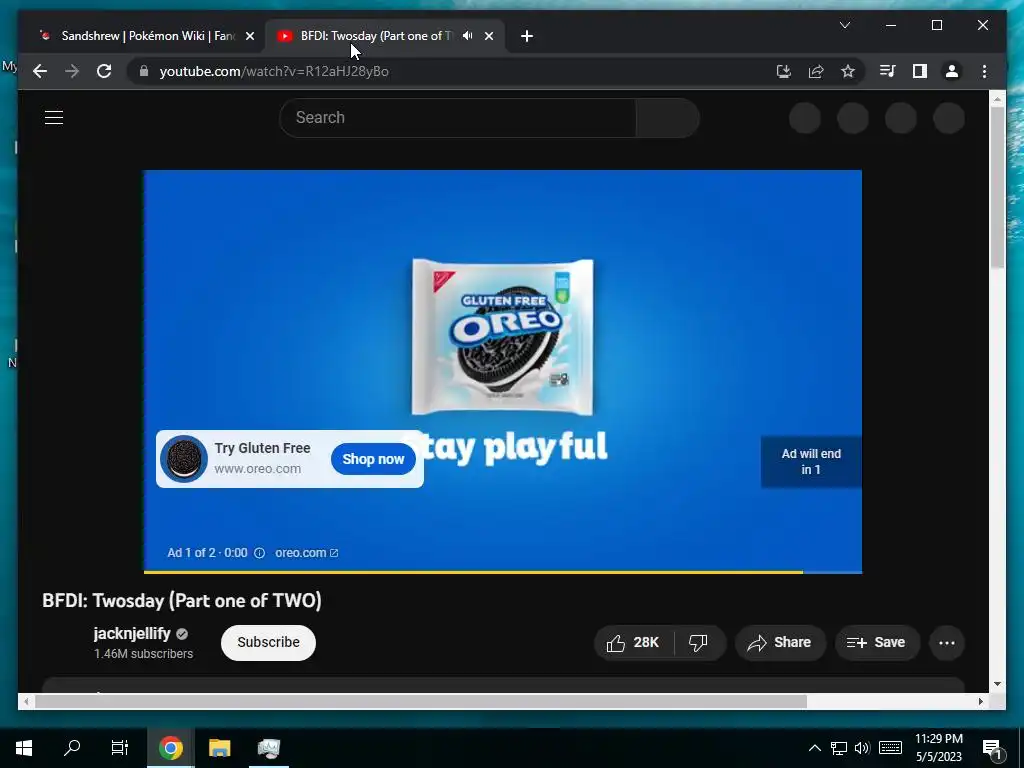Image resolution: width=1024 pixels, height=768 pixels.
Task: Open the ad info circle icon
Action: click(x=259, y=552)
